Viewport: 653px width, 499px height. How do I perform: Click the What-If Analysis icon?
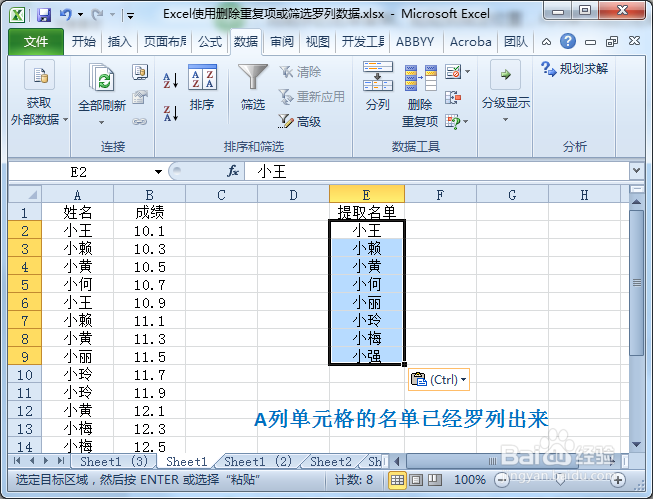pos(453,122)
